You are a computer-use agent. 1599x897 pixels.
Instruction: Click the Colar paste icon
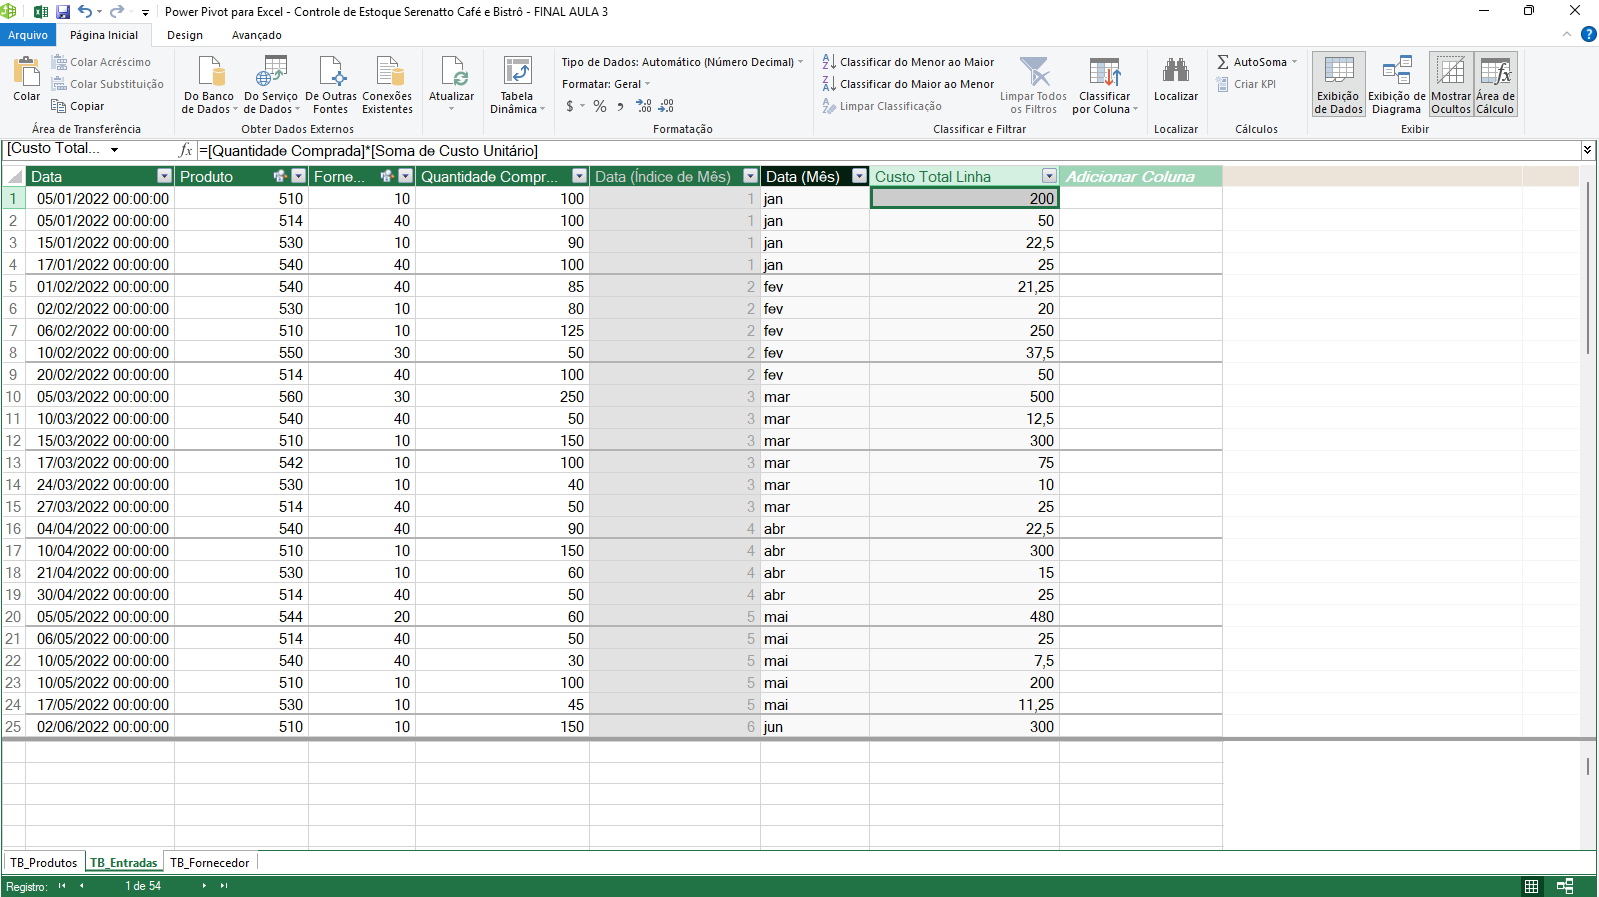click(26, 72)
